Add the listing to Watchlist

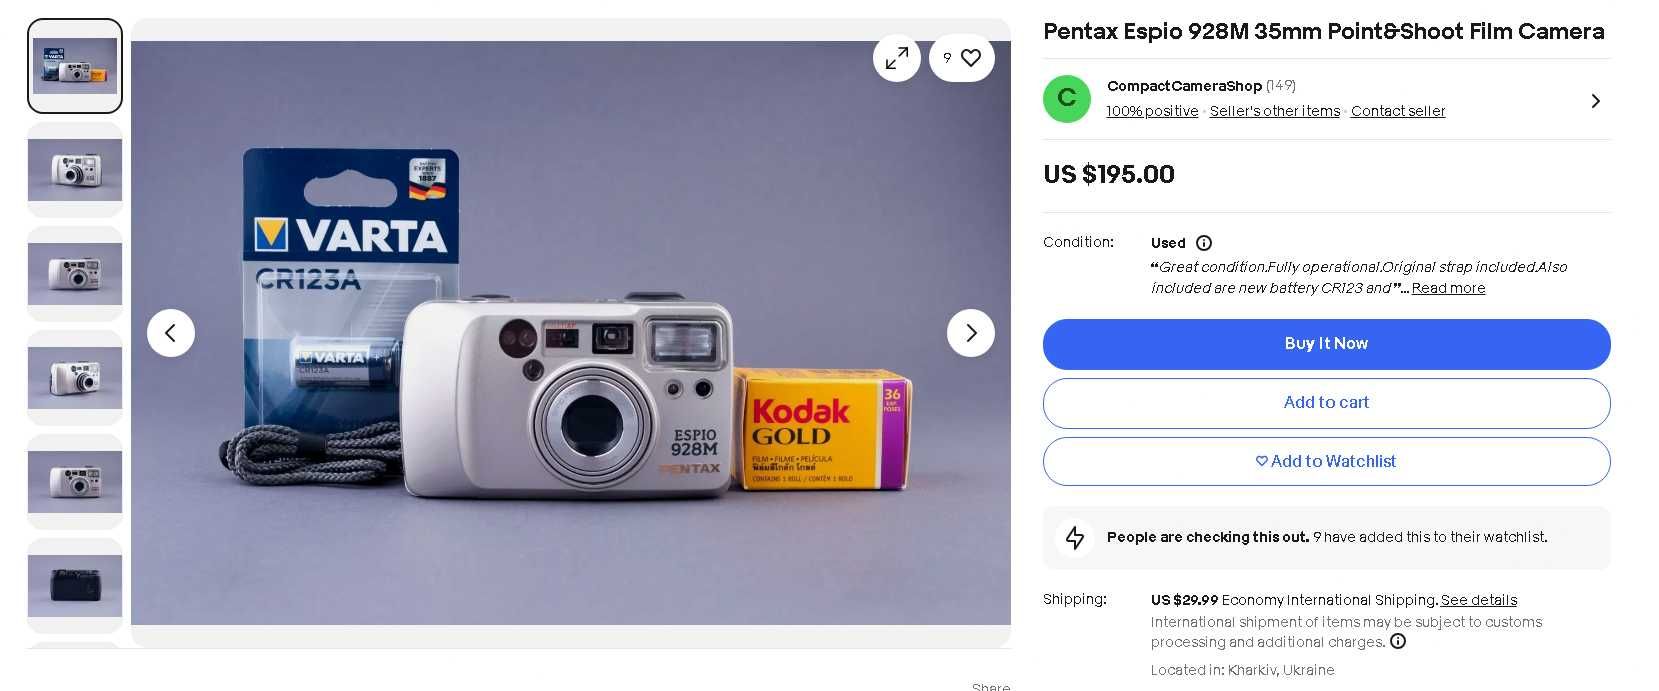coord(1326,462)
